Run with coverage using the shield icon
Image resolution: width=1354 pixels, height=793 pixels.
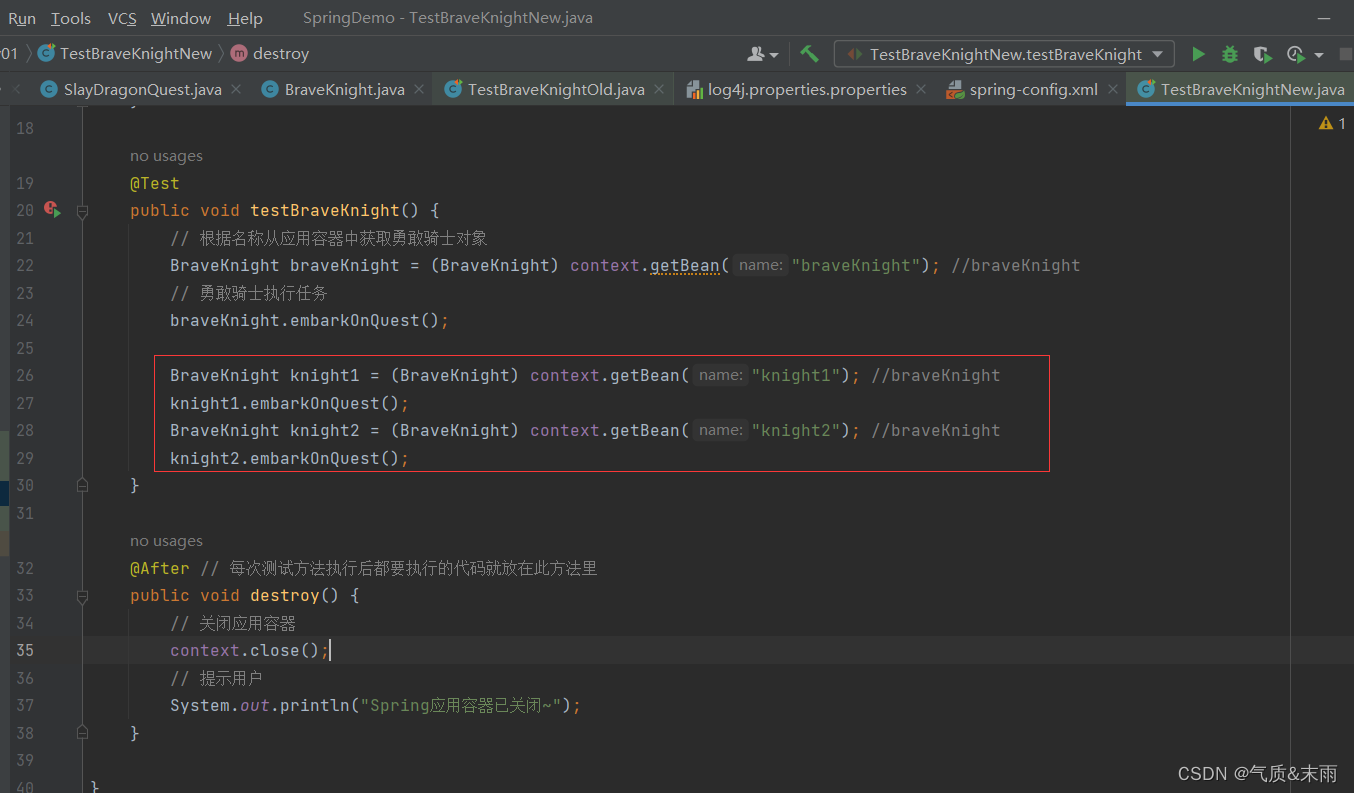1262,54
